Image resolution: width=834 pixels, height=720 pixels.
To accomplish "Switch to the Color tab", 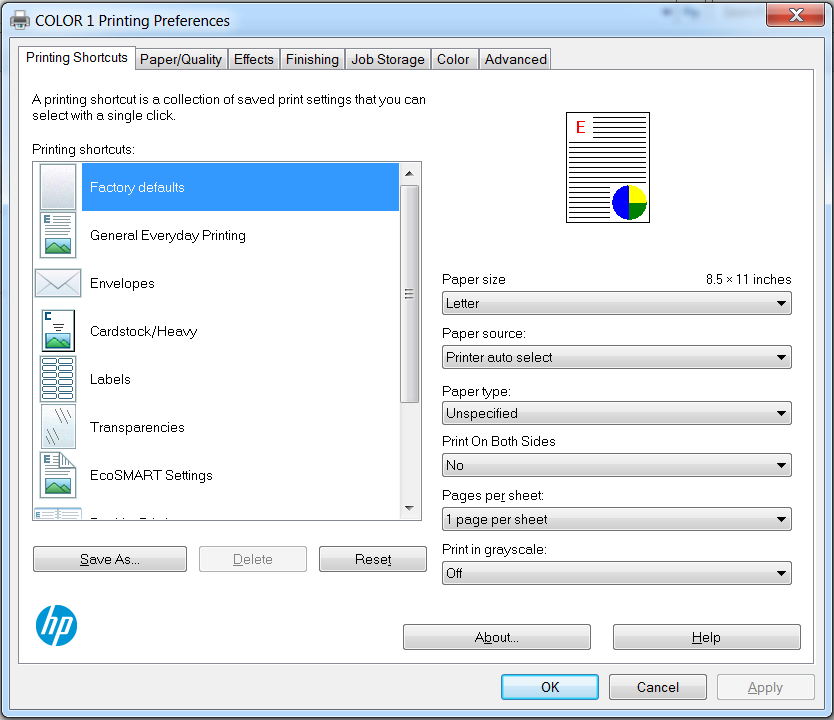I will click(x=453, y=60).
